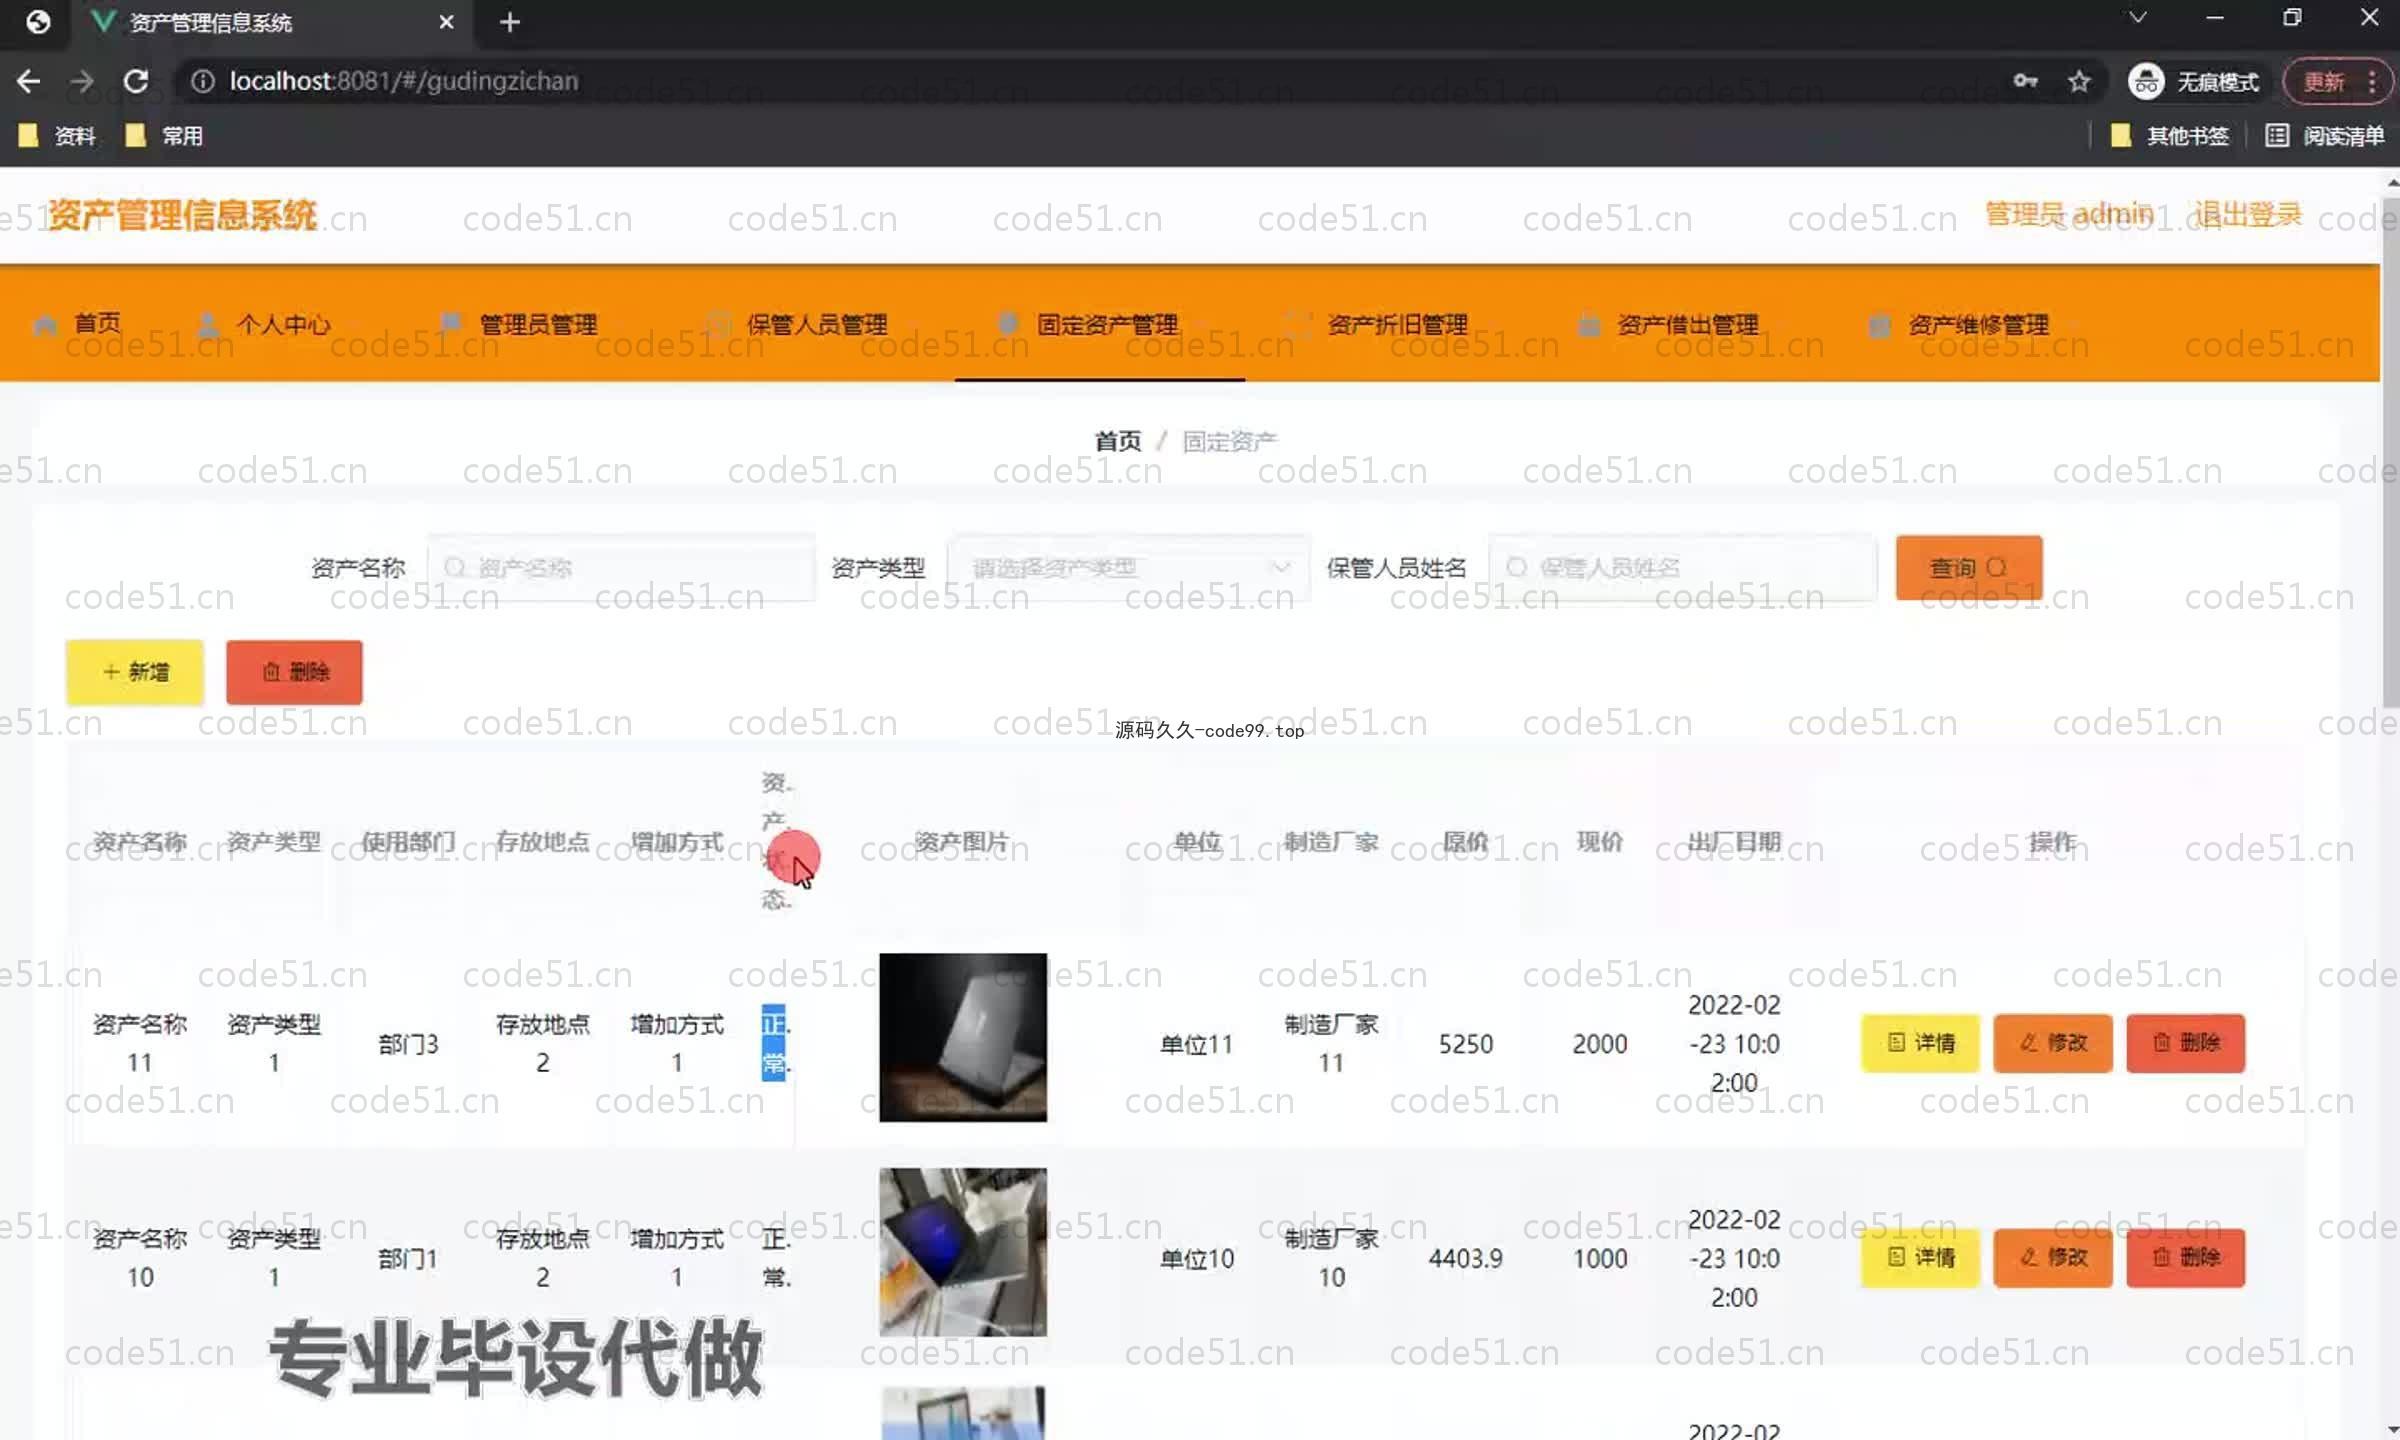This screenshot has width=2400, height=1440.
Task: Click the 资产名称 search input field
Action: pyautogui.click(x=622, y=568)
